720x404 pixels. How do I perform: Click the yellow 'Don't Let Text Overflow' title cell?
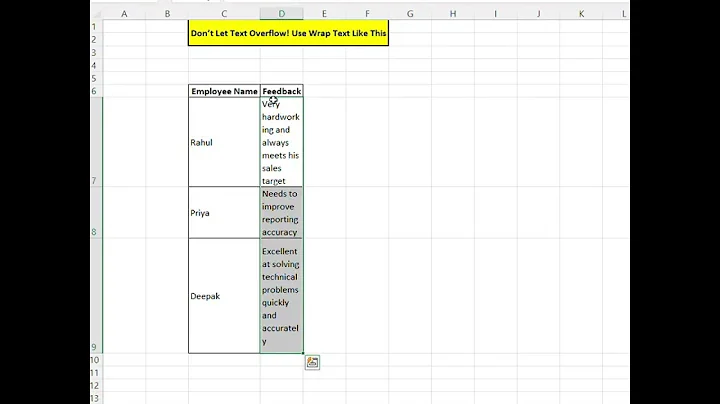(x=288, y=33)
